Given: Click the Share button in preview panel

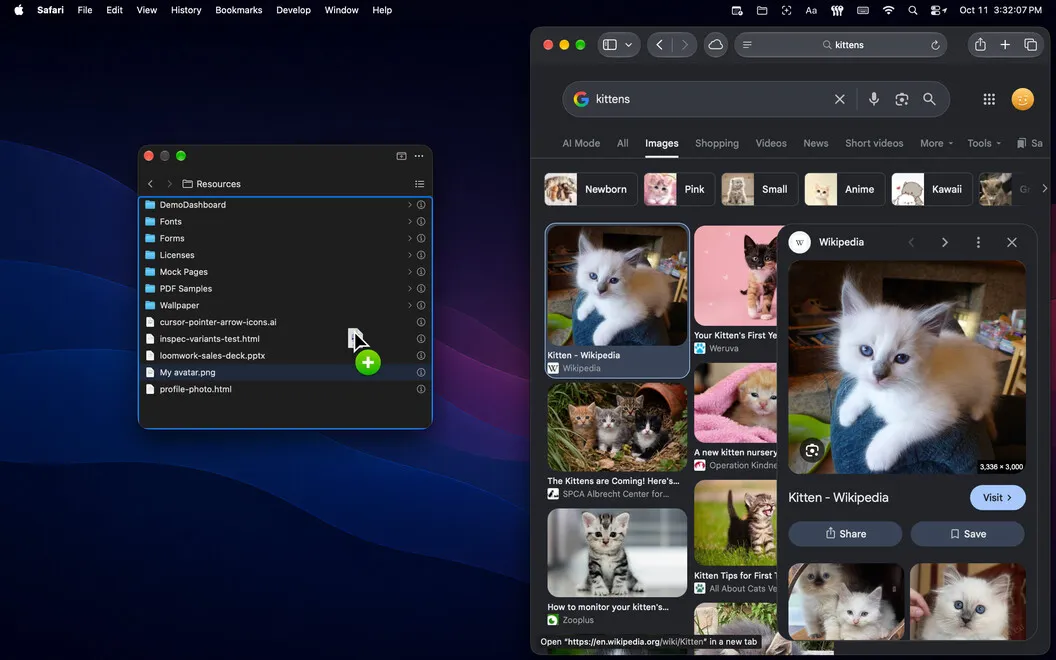Looking at the screenshot, I should [x=845, y=534].
